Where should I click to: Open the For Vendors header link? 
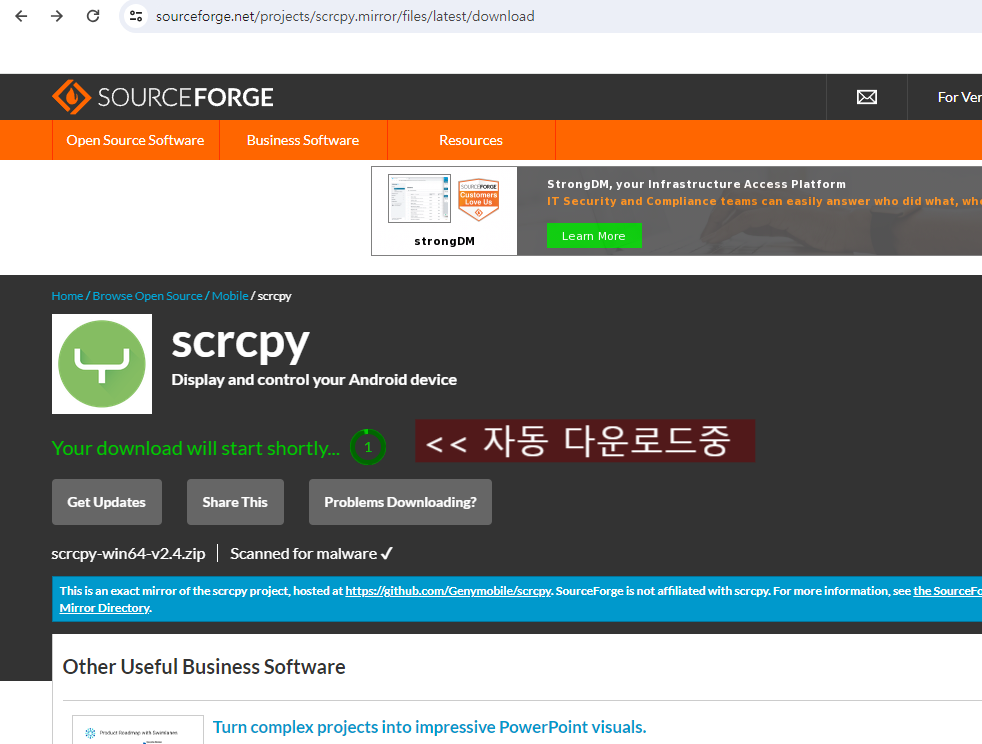click(x=959, y=97)
